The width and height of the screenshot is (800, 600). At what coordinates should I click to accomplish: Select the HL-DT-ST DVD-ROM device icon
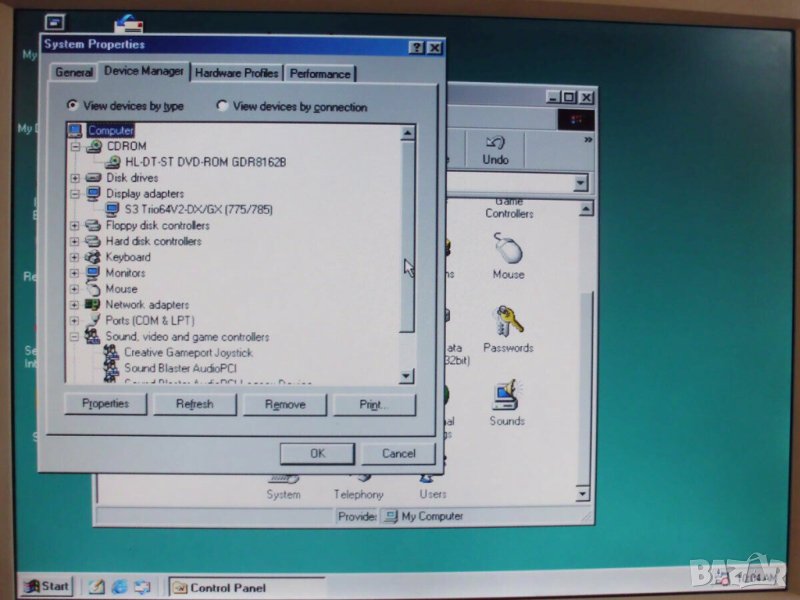[x=113, y=162]
